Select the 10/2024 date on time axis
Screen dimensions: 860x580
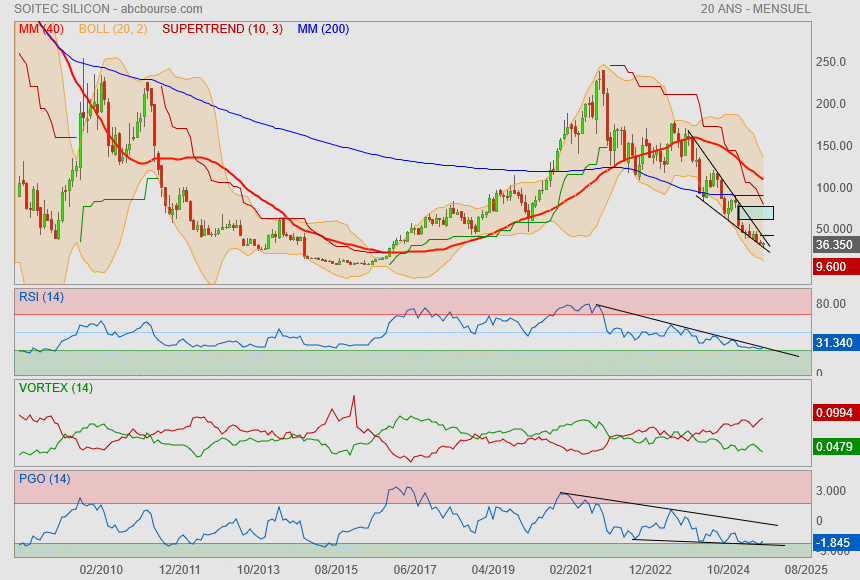(728, 568)
